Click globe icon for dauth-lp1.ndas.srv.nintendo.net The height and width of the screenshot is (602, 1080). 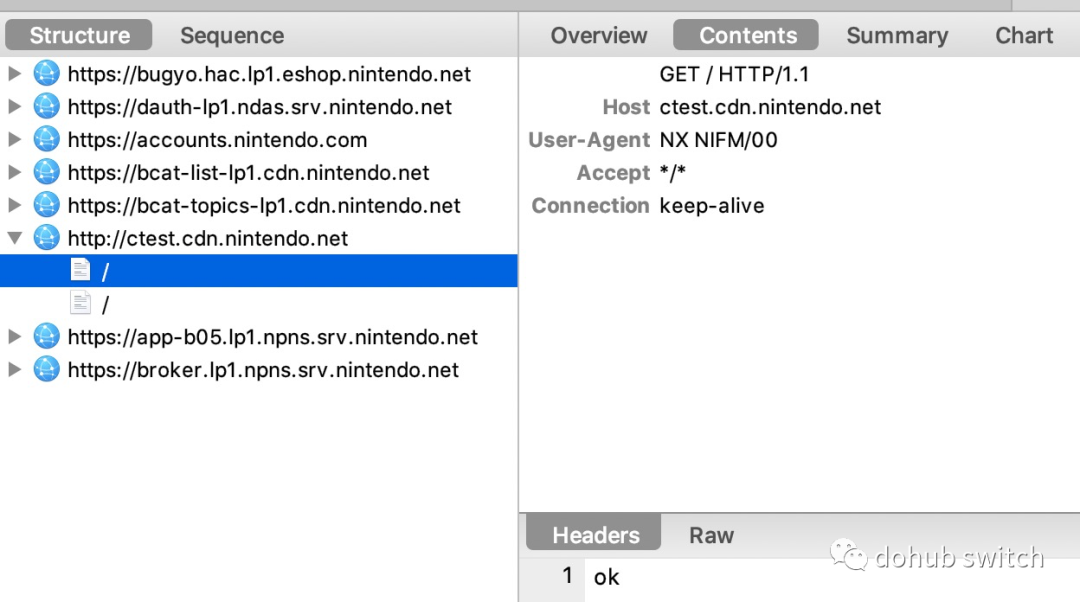point(46,107)
